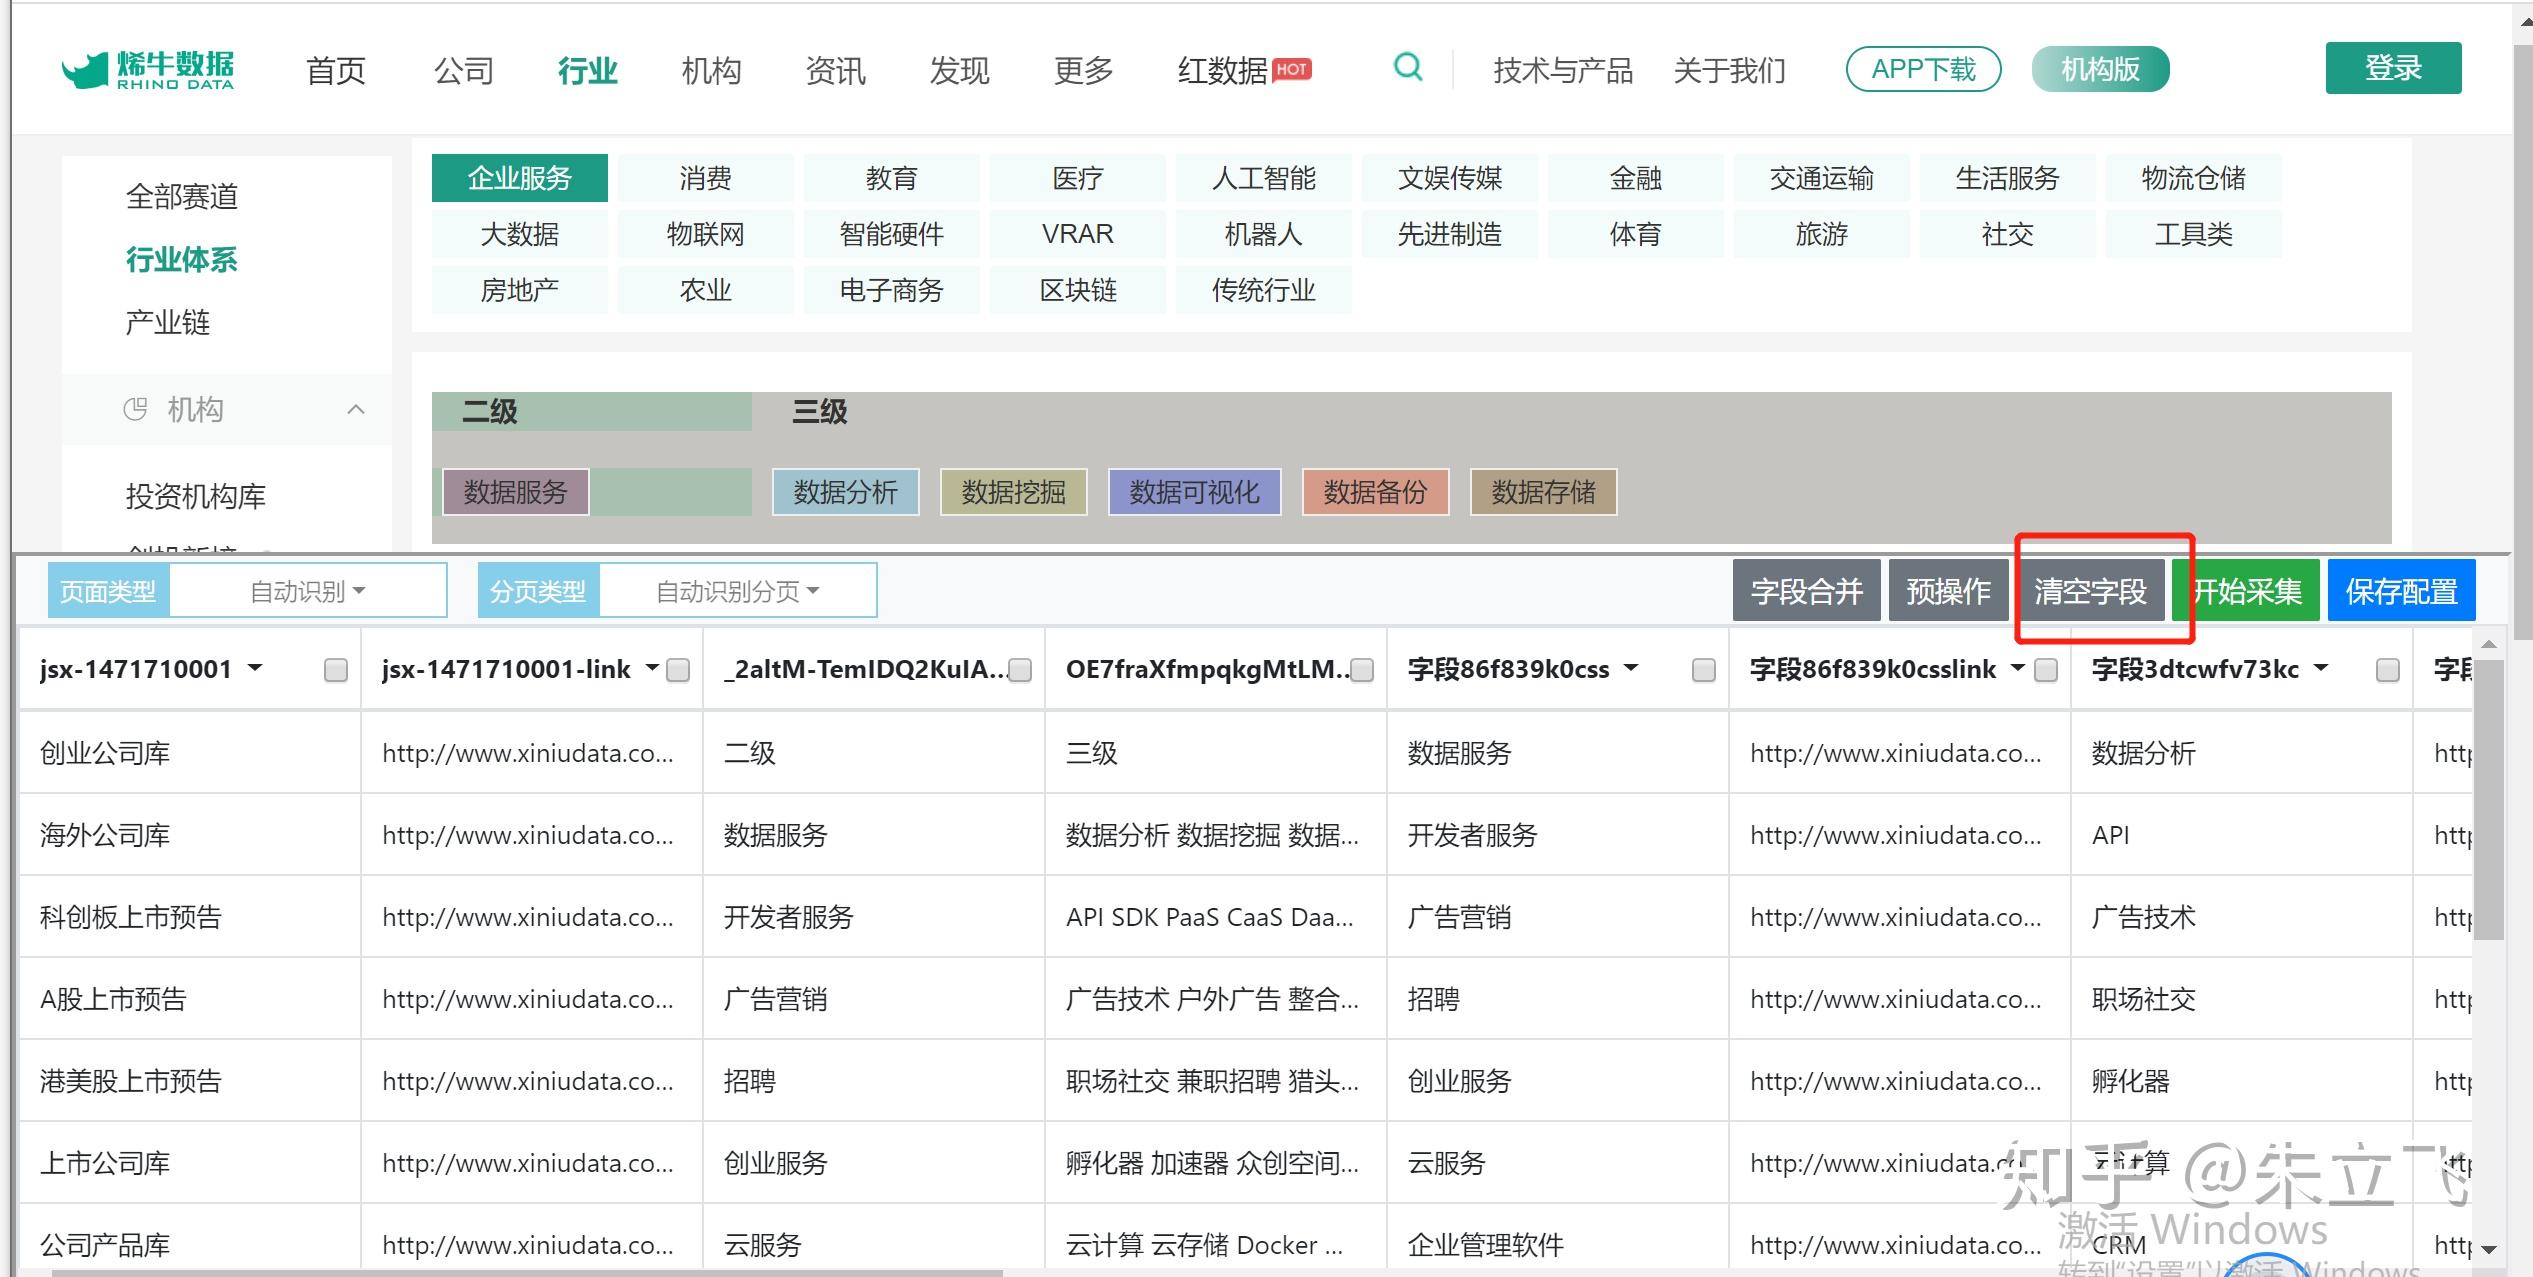Select the 人工智能 industry tab

coord(1264,178)
